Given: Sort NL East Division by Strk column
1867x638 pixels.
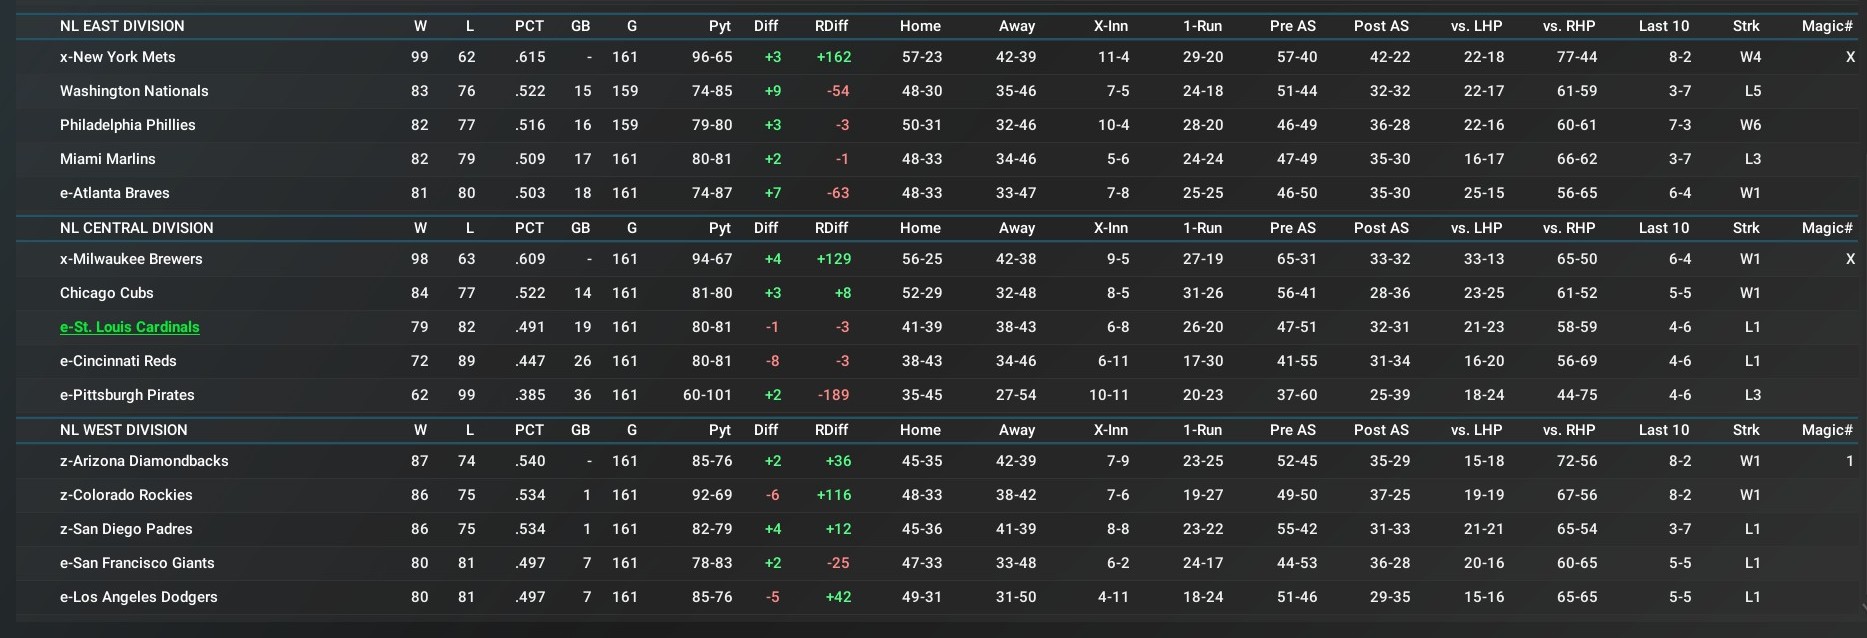Looking at the screenshot, I should 1746,26.
